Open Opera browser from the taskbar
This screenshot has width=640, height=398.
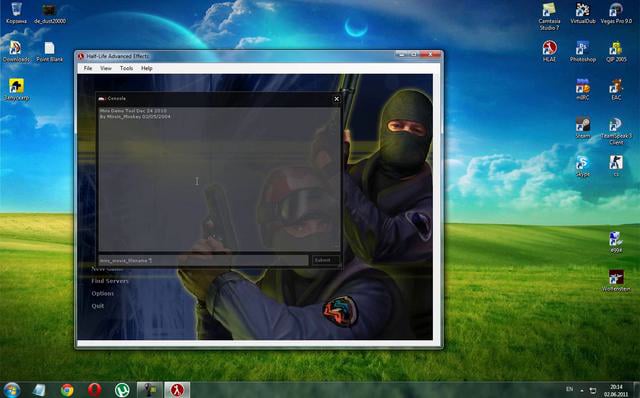95,390
